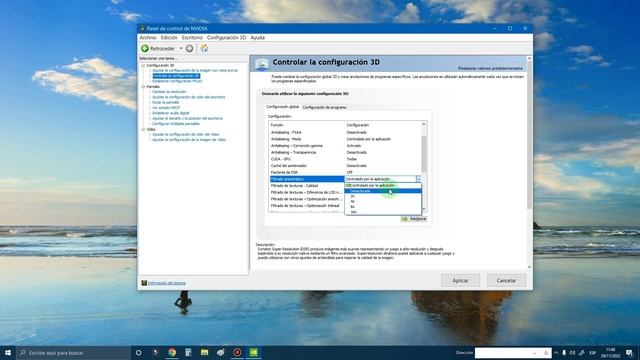The width and height of the screenshot is (640, 360).
Task: Open Configurar múltiples pantallas task
Action: click(x=176, y=124)
